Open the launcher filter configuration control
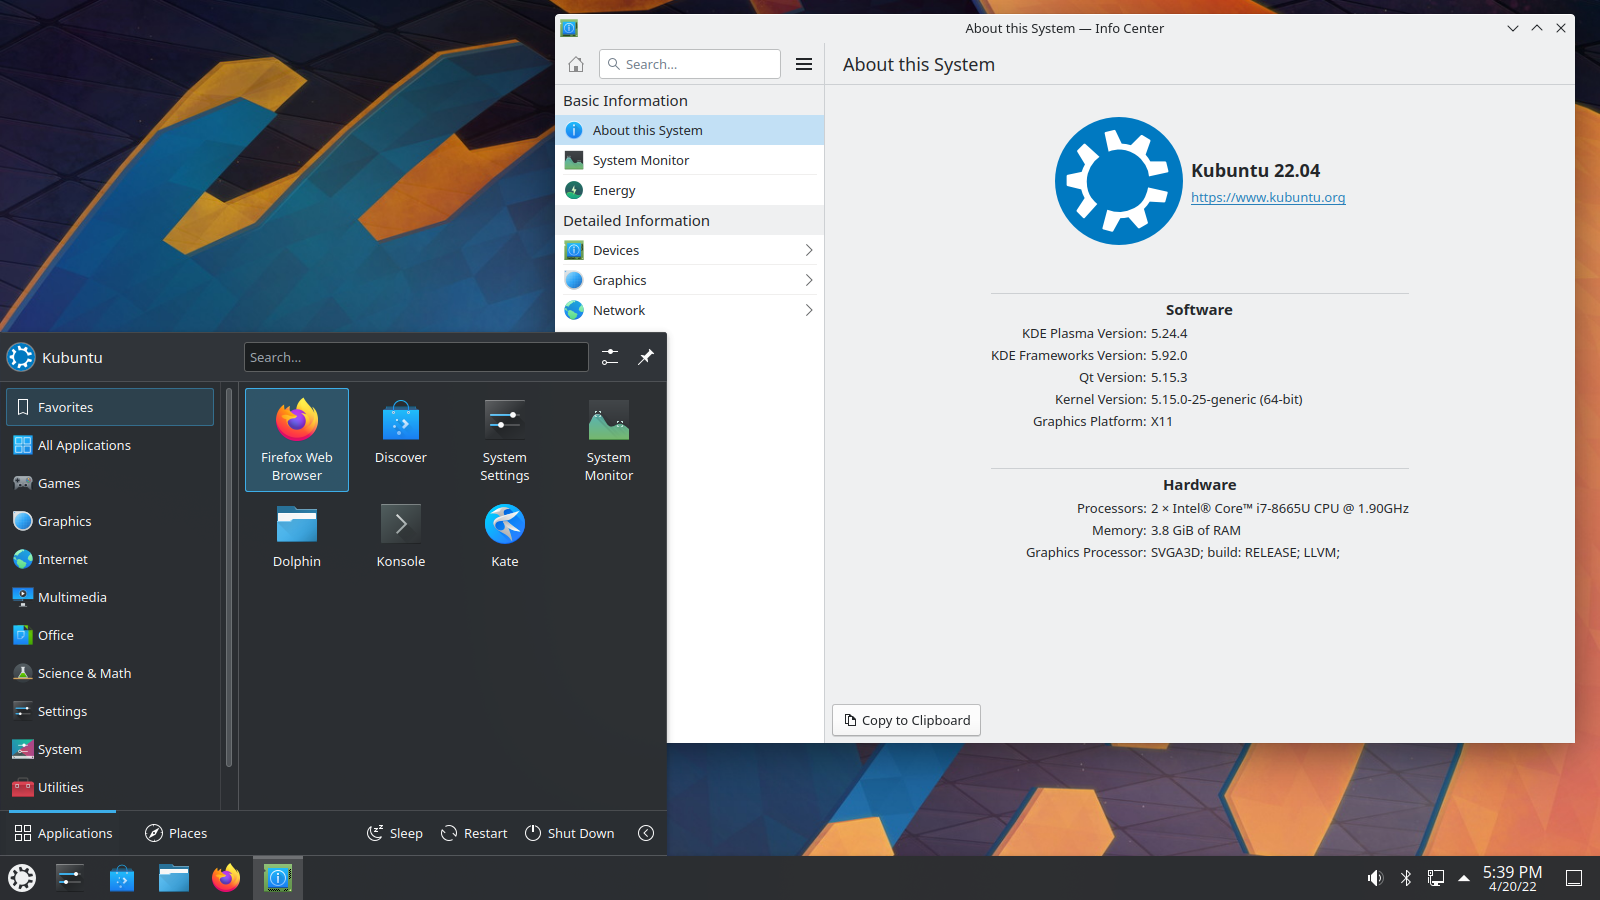 [x=610, y=357]
